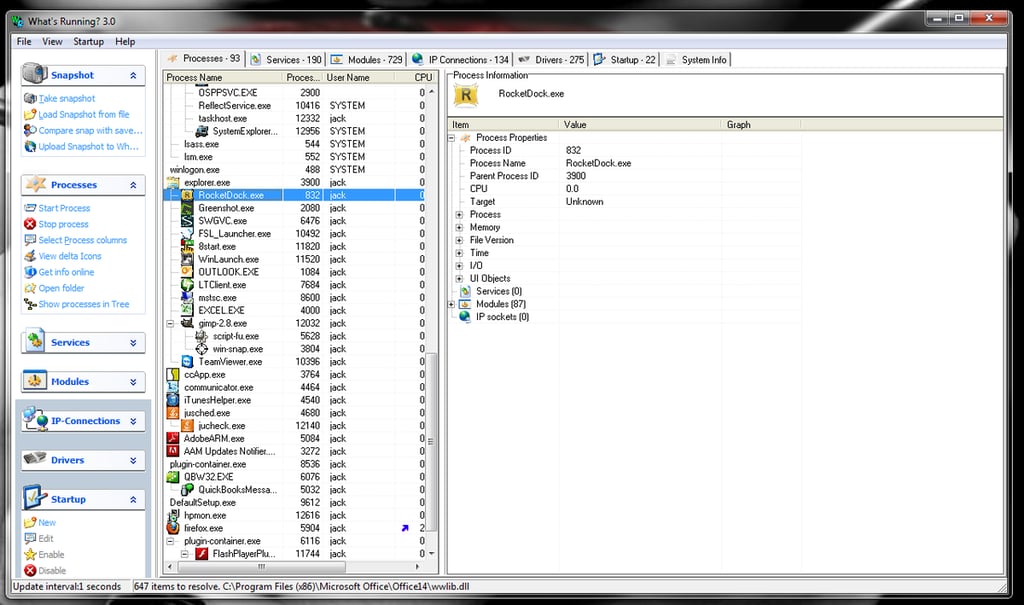The width and height of the screenshot is (1024, 605).
Task: Click the Modules (87) folder icon
Action: (465, 304)
